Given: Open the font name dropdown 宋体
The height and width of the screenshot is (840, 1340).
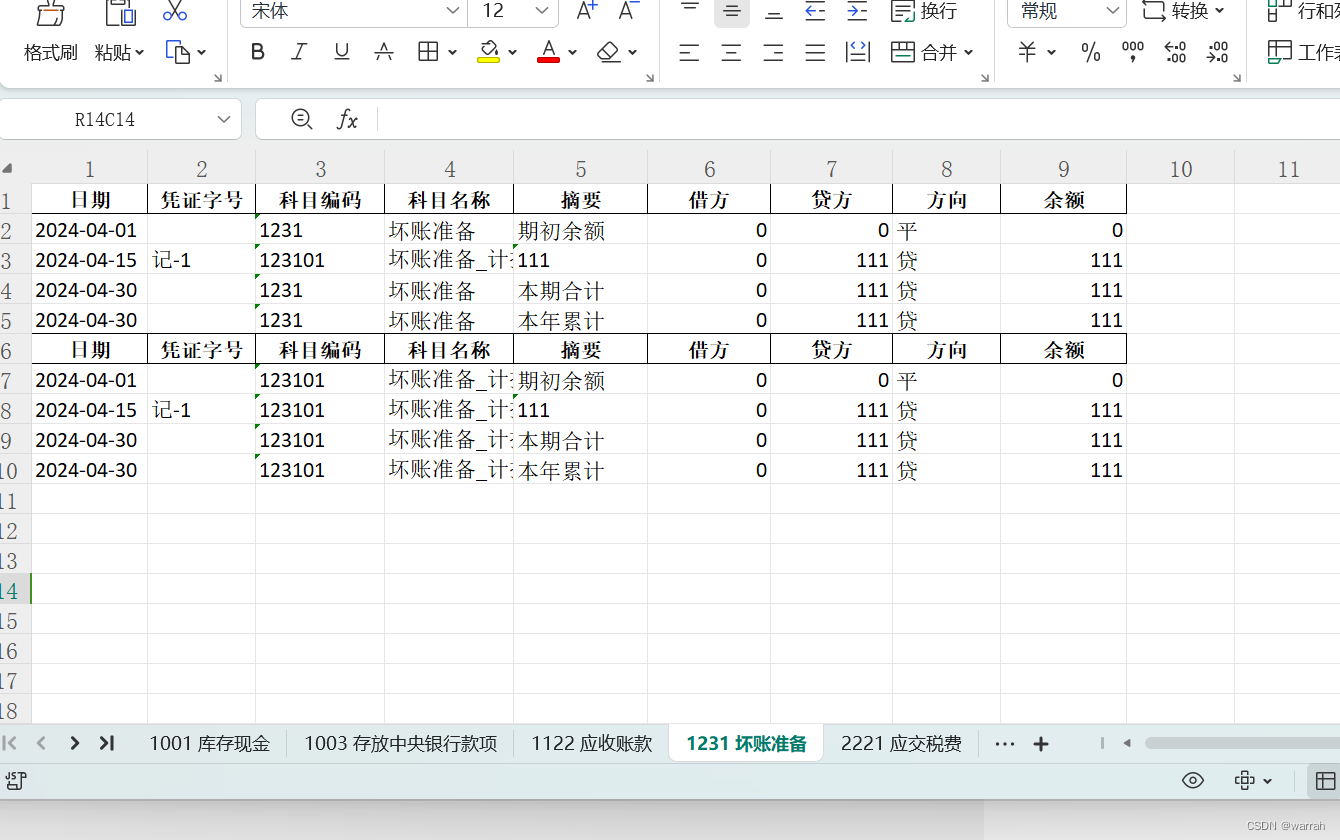Looking at the screenshot, I should coord(453,11).
